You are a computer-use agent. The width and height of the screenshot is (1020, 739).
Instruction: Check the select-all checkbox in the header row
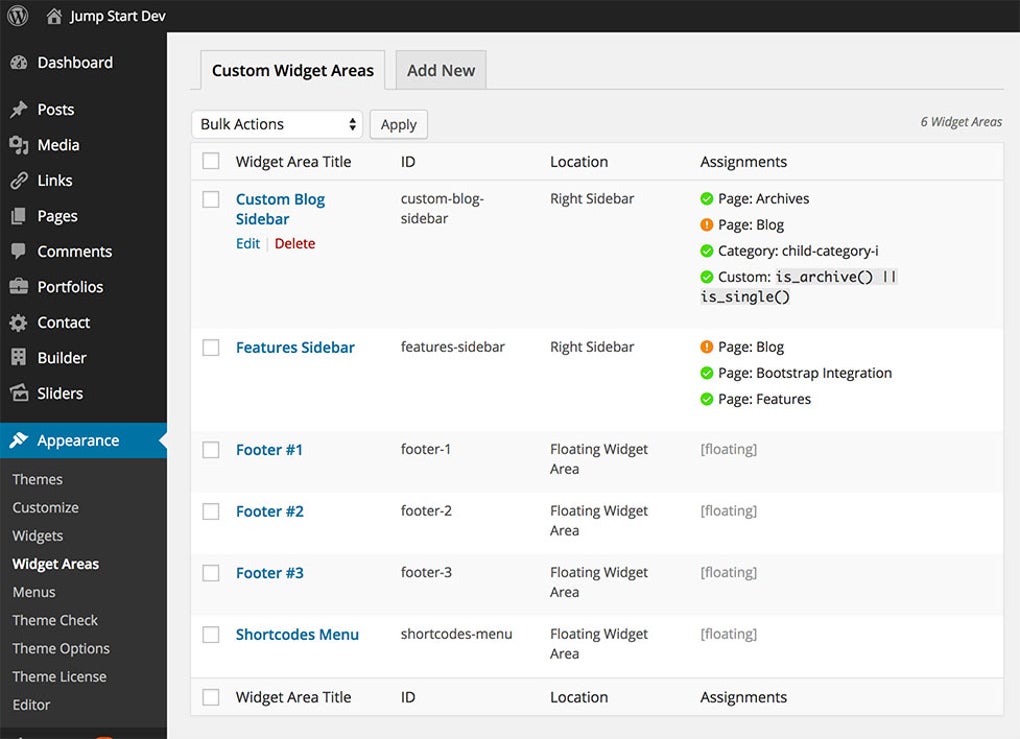coord(211,160)
